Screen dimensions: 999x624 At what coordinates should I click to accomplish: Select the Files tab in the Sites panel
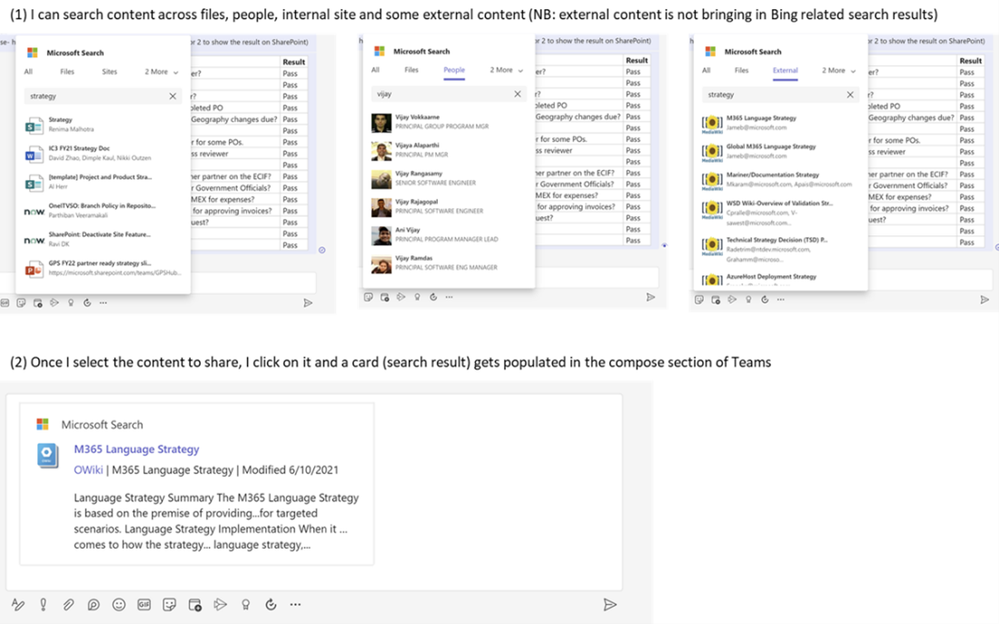click(x=67, y=71)
